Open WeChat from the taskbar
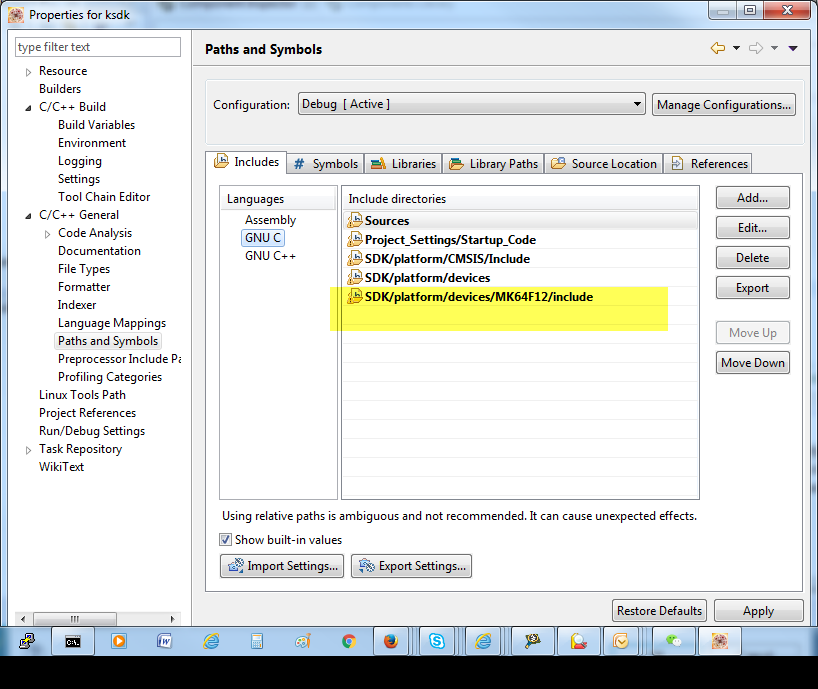 673,640
